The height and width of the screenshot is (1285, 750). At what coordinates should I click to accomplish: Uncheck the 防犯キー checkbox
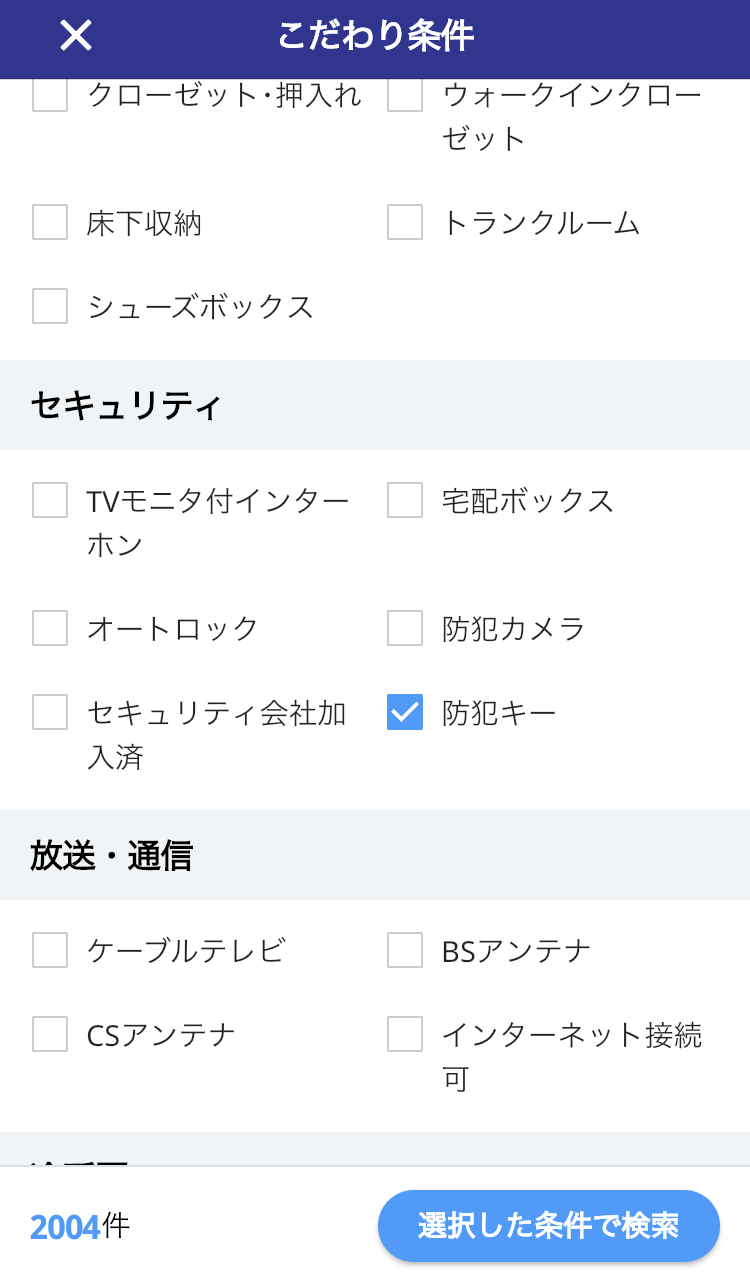[405, 712]
